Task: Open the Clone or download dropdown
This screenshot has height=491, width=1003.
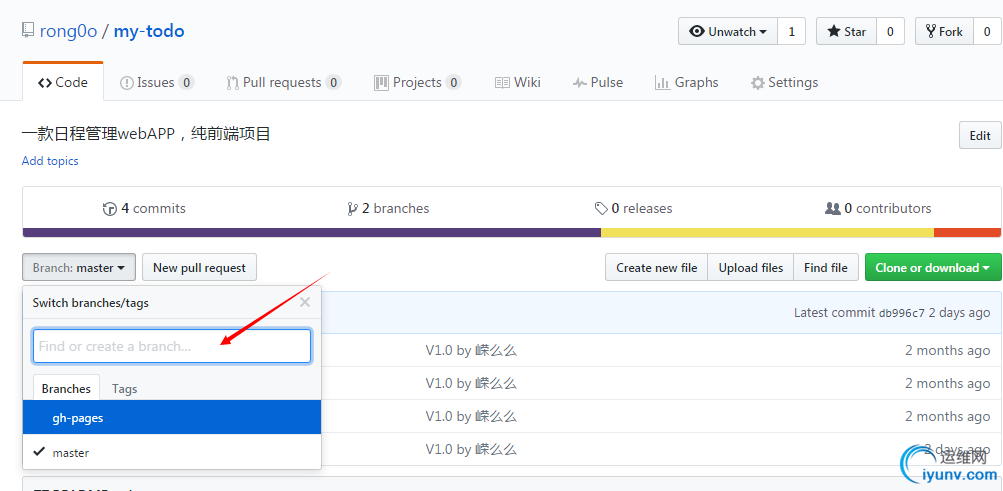Action: (x=933, y=267)
